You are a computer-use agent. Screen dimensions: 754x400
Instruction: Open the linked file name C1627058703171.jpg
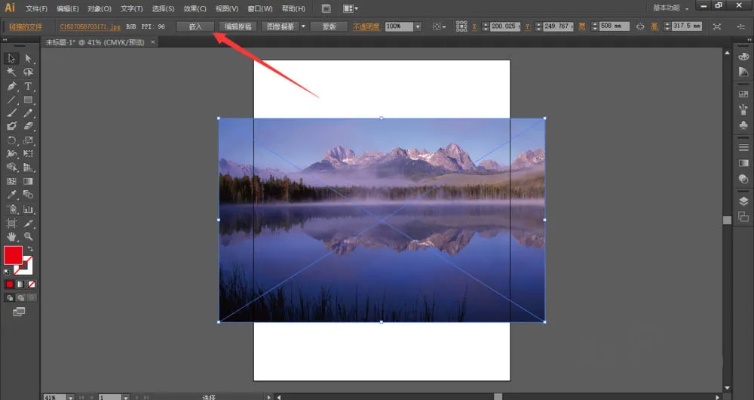90,27
